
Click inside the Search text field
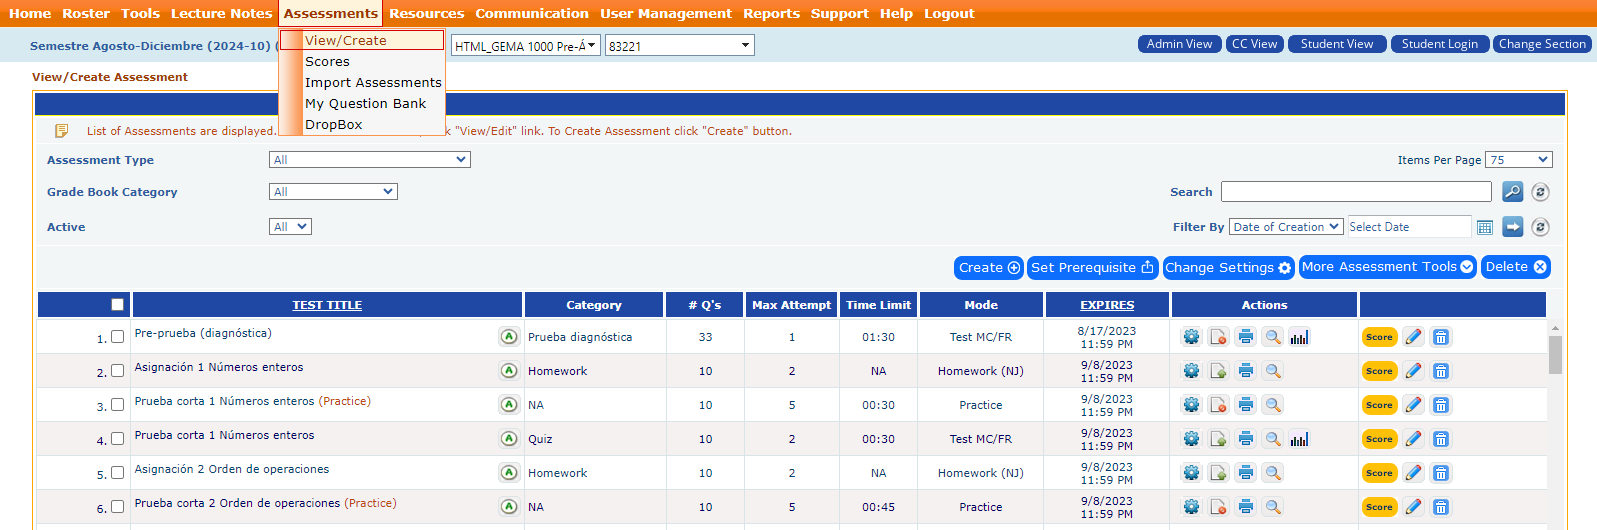[x=1355, y=192]
